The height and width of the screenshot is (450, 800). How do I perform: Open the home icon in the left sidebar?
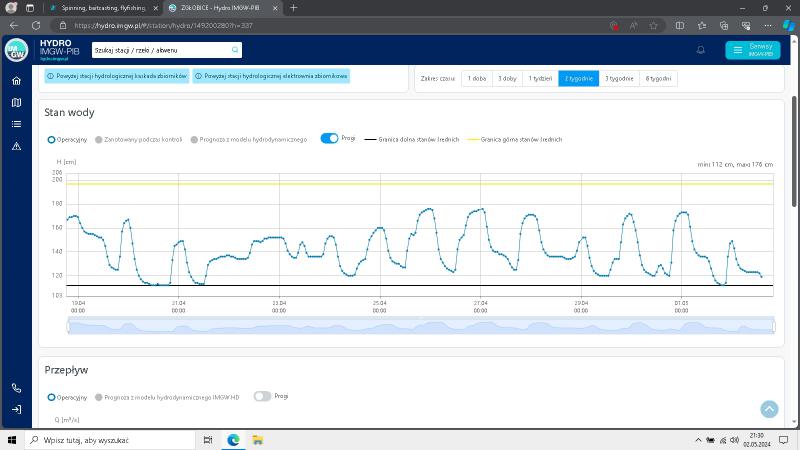coord(16,81)
